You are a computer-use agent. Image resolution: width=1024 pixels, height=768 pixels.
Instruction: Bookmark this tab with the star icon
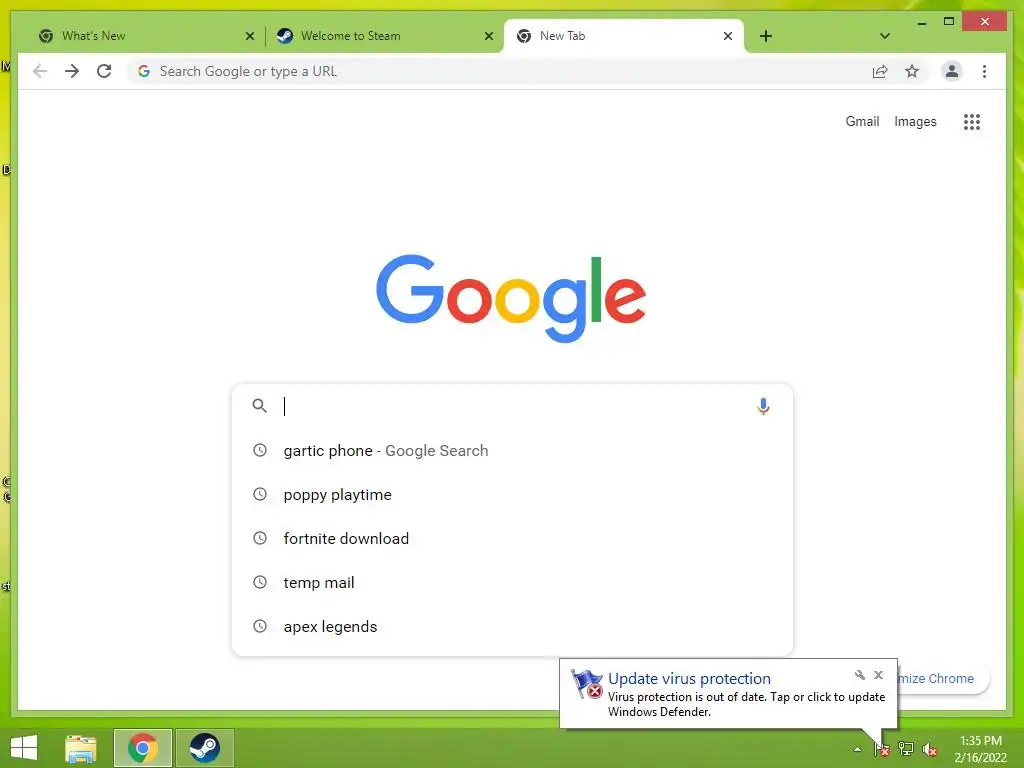pos(912,71)
